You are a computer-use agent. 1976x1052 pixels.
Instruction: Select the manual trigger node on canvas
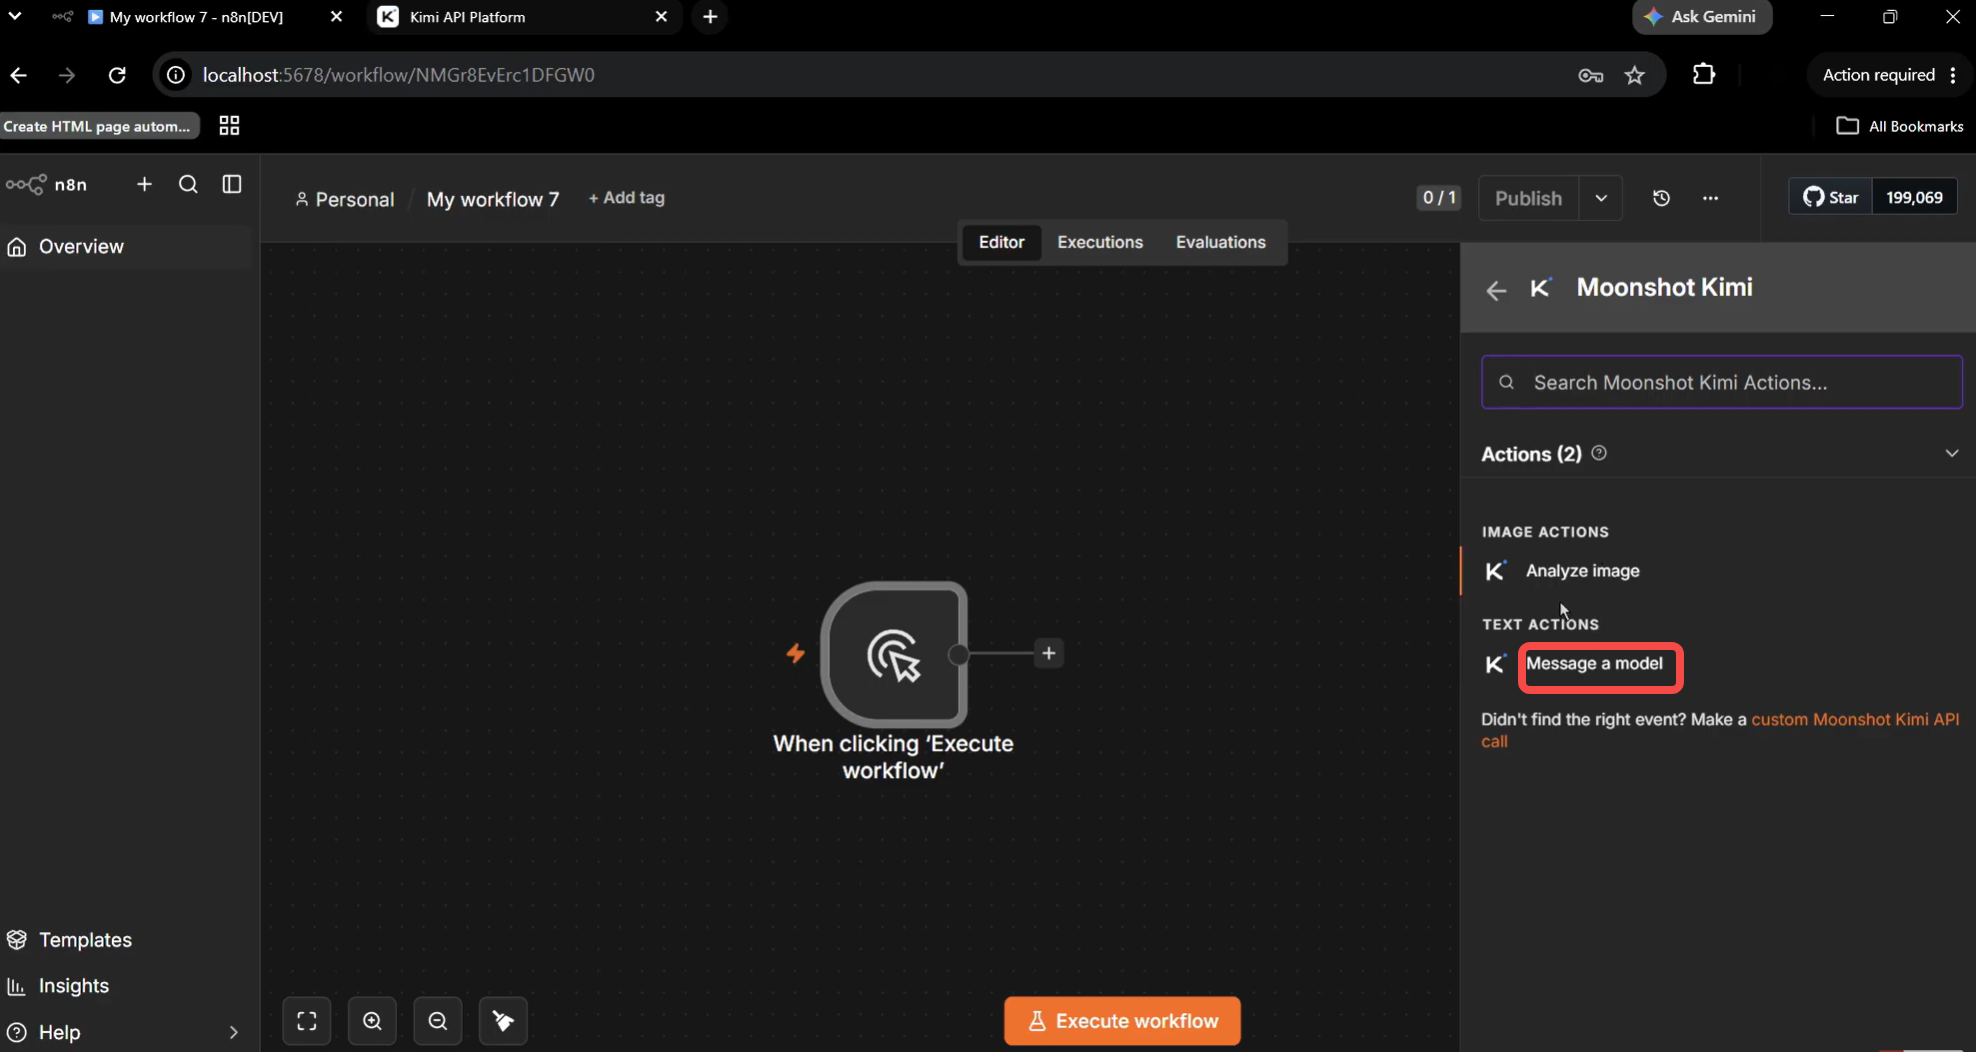click(894, 654)
